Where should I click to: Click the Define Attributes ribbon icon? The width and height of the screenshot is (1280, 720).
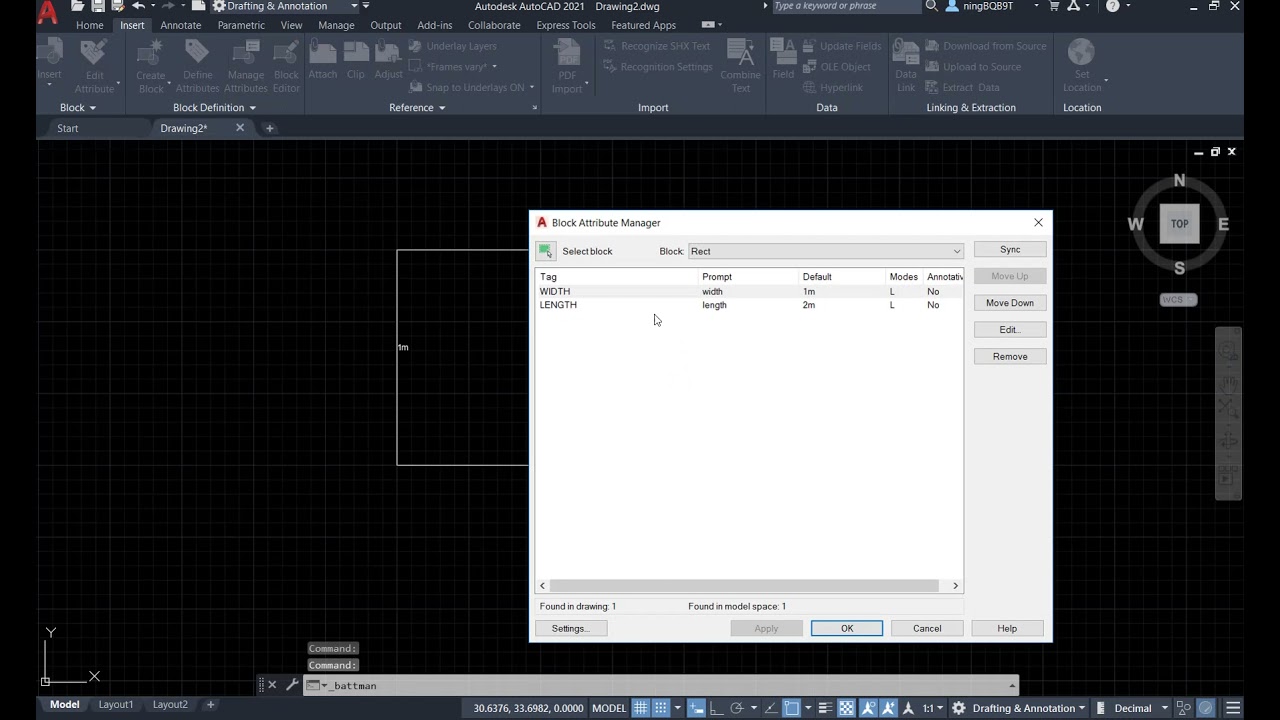(x=197, y=66)
